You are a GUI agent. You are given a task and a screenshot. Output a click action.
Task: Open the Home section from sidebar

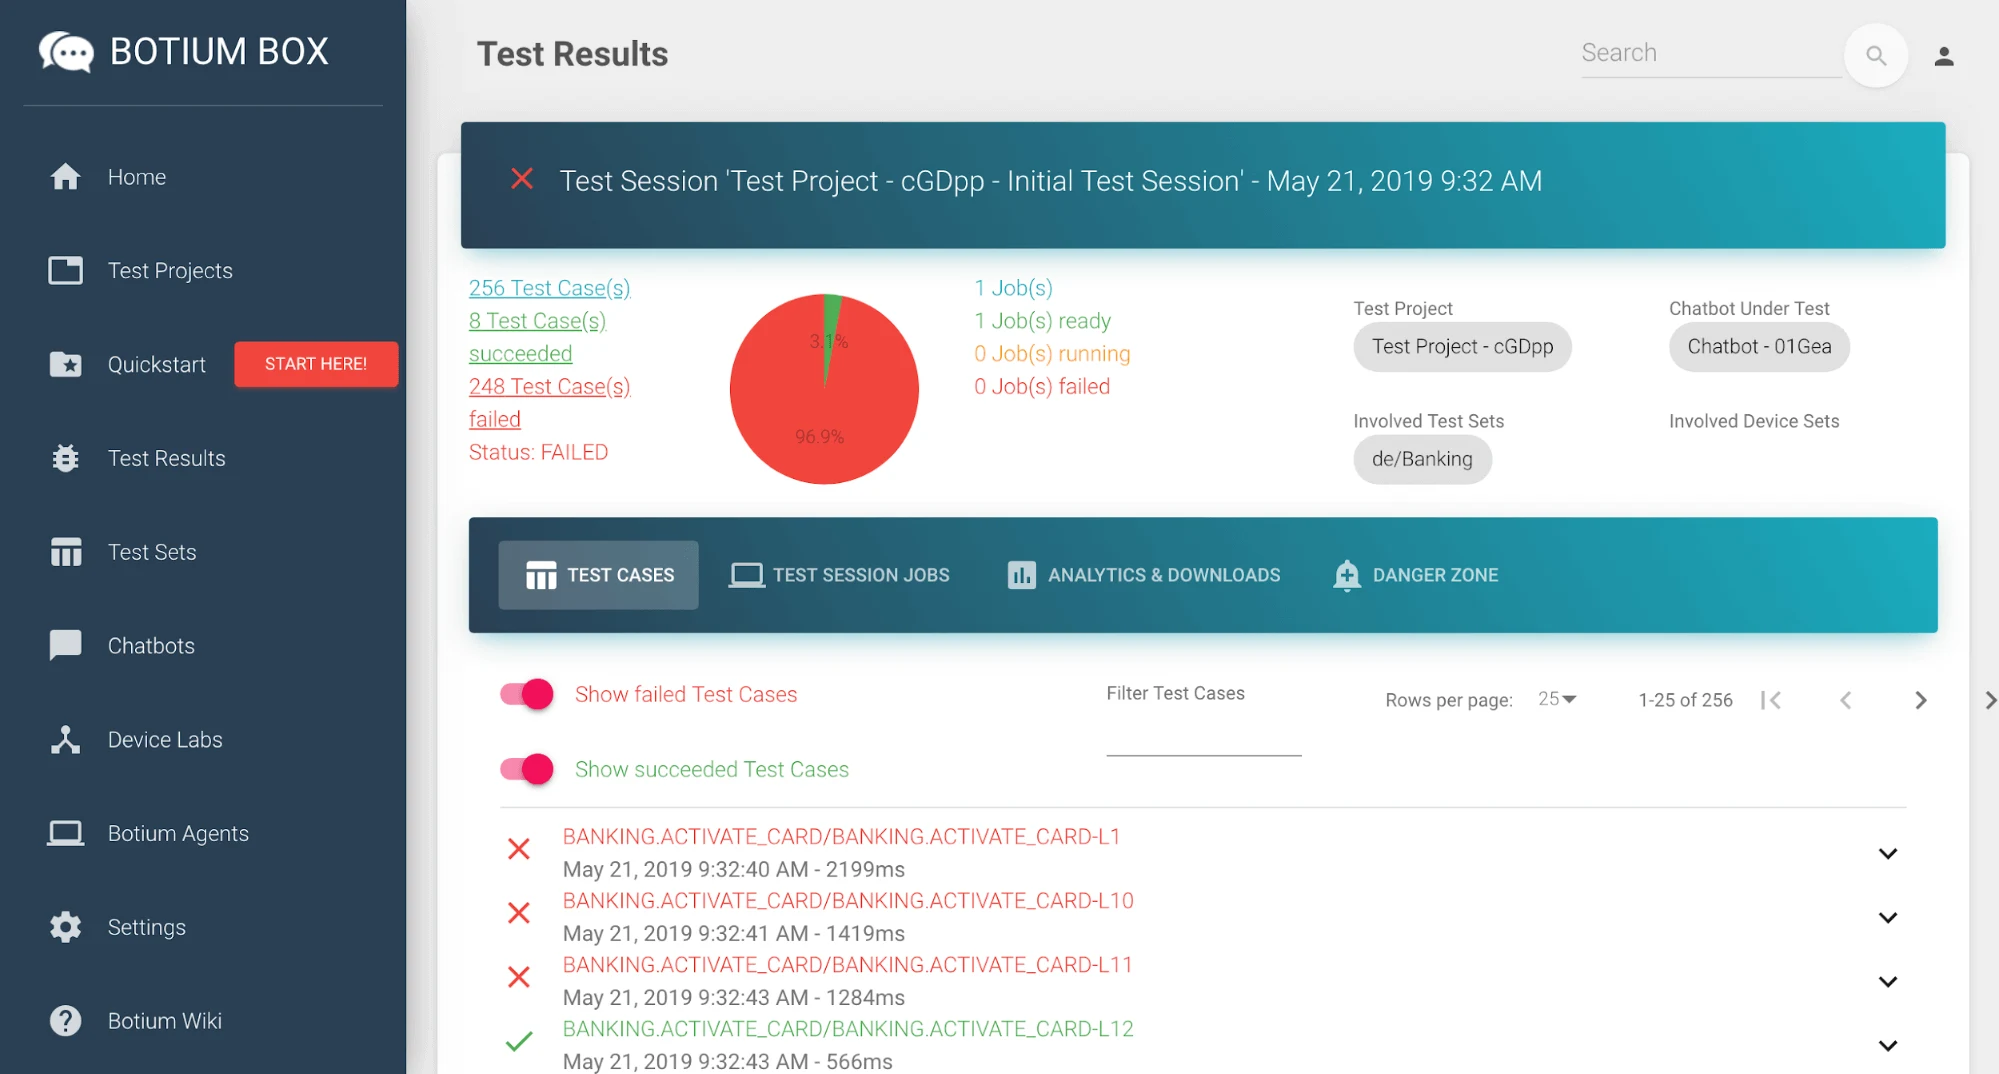point(135,176)
